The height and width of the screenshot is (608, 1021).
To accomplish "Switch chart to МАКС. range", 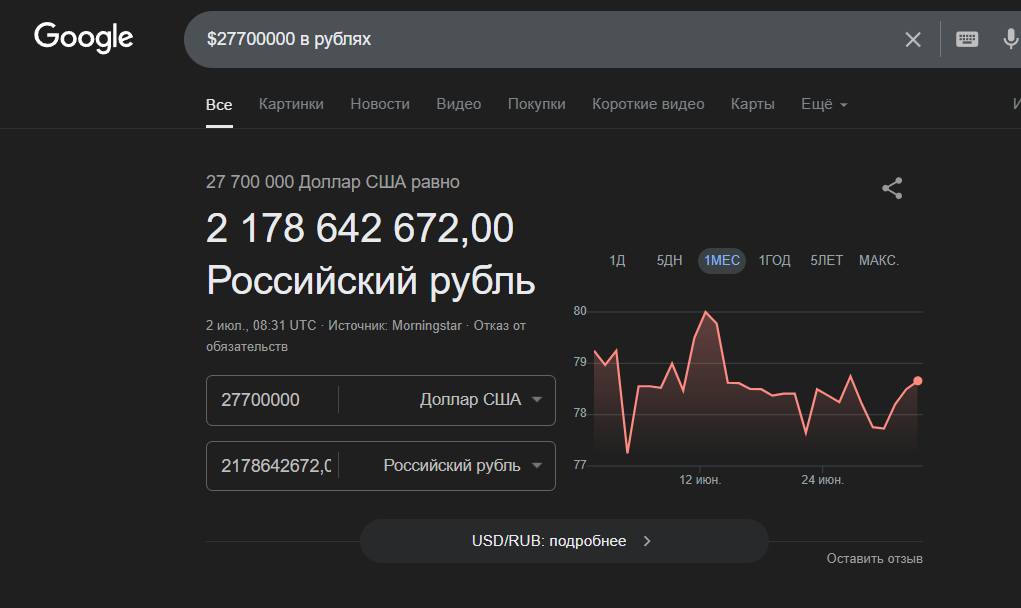I will click(x=879, y=261).
